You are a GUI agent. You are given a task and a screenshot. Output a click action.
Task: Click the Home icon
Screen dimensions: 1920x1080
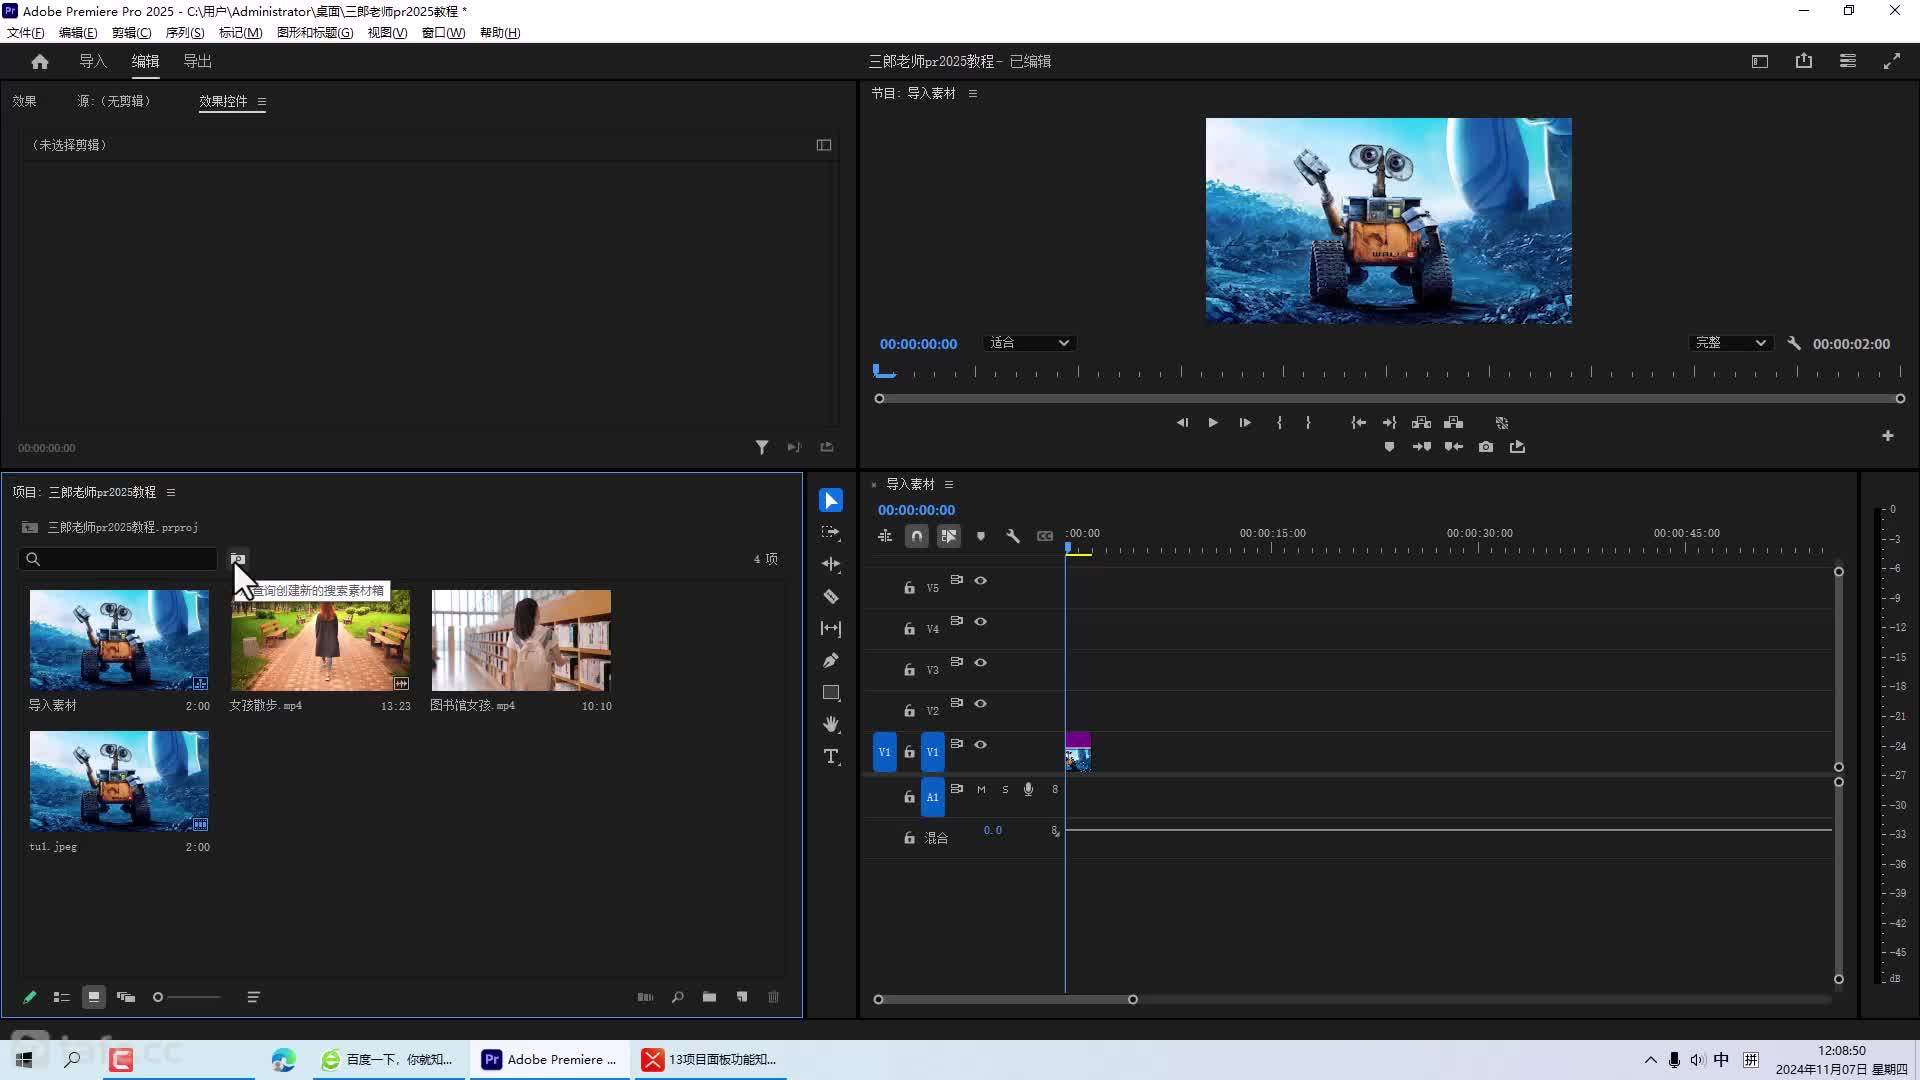(40, 61)
